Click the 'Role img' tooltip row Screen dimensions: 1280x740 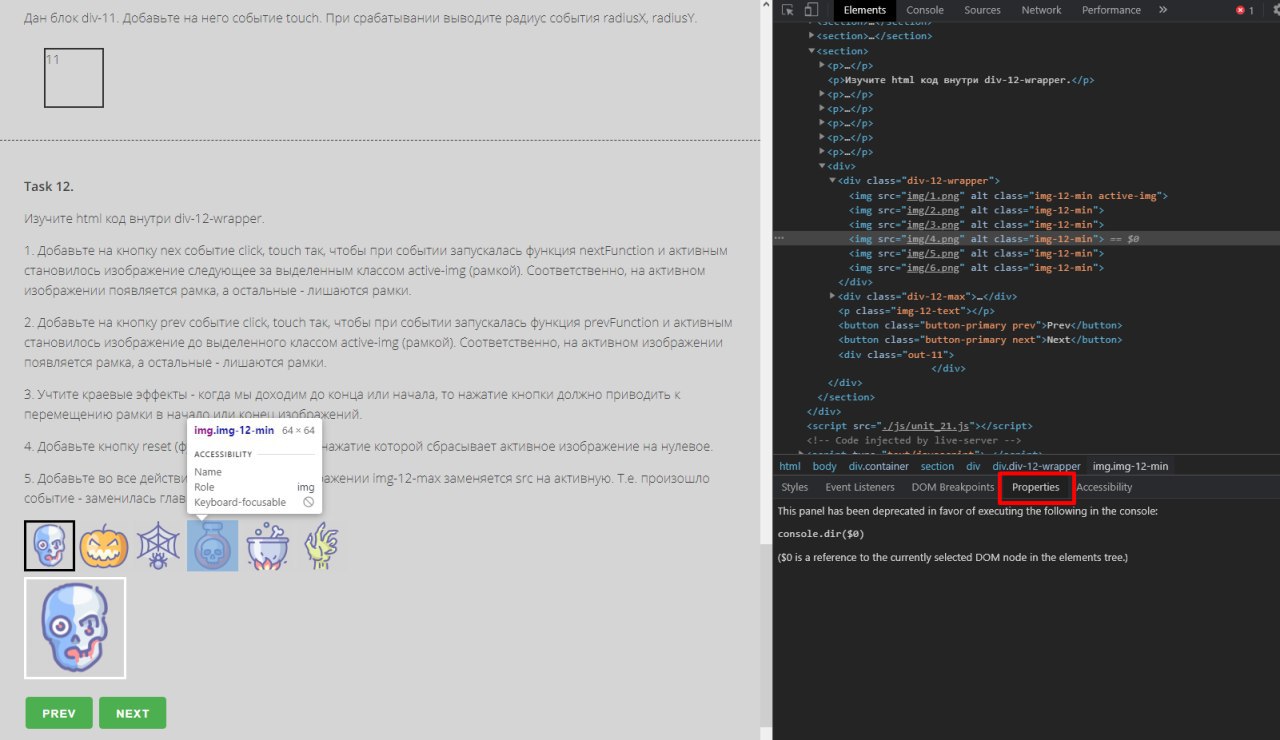click(254, 487)
